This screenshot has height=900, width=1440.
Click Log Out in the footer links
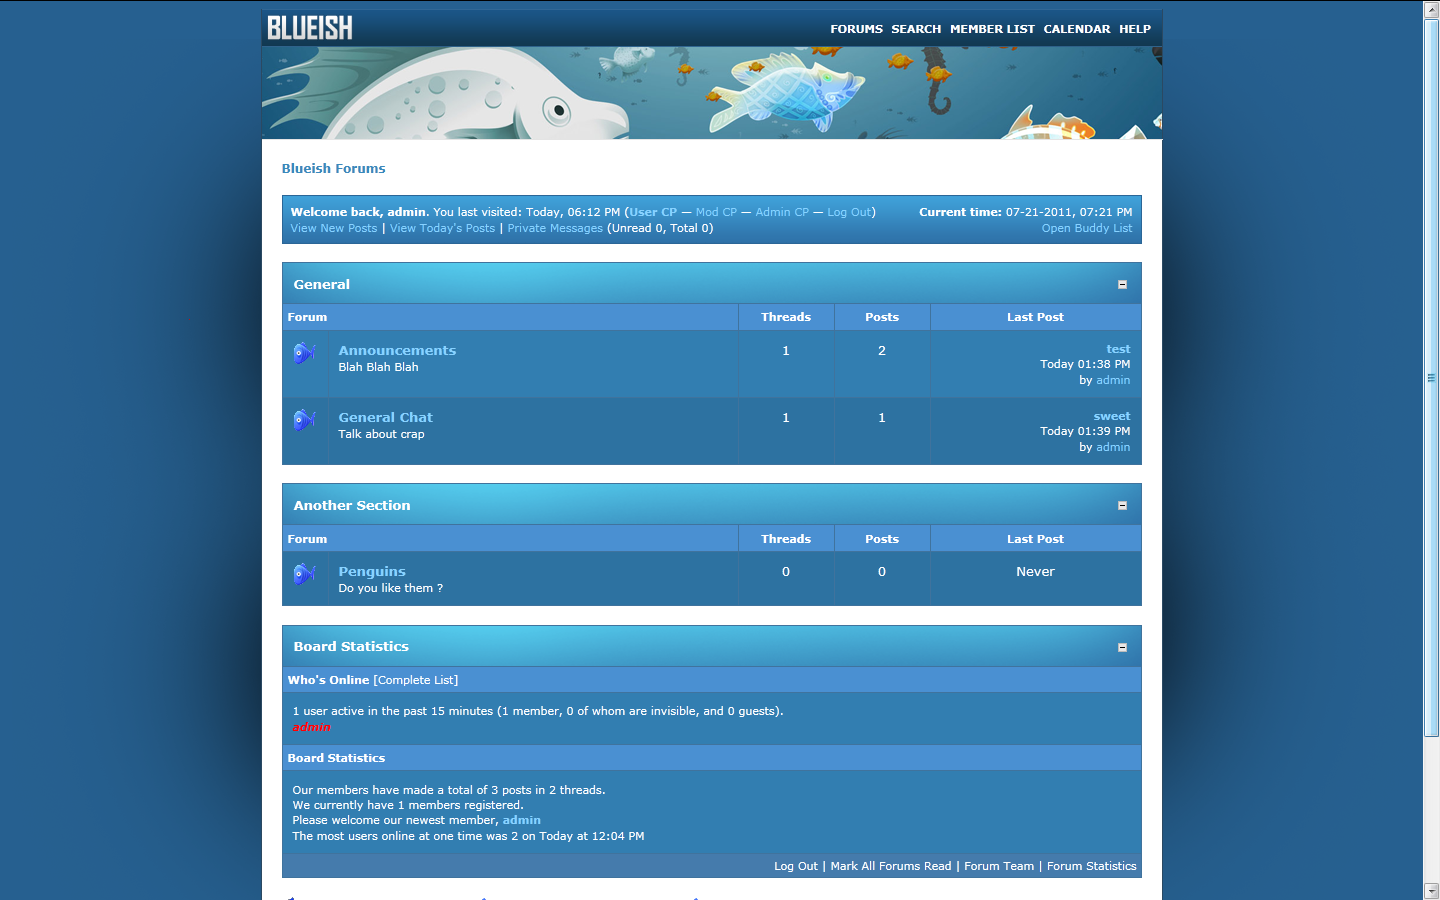pos(796,866)
